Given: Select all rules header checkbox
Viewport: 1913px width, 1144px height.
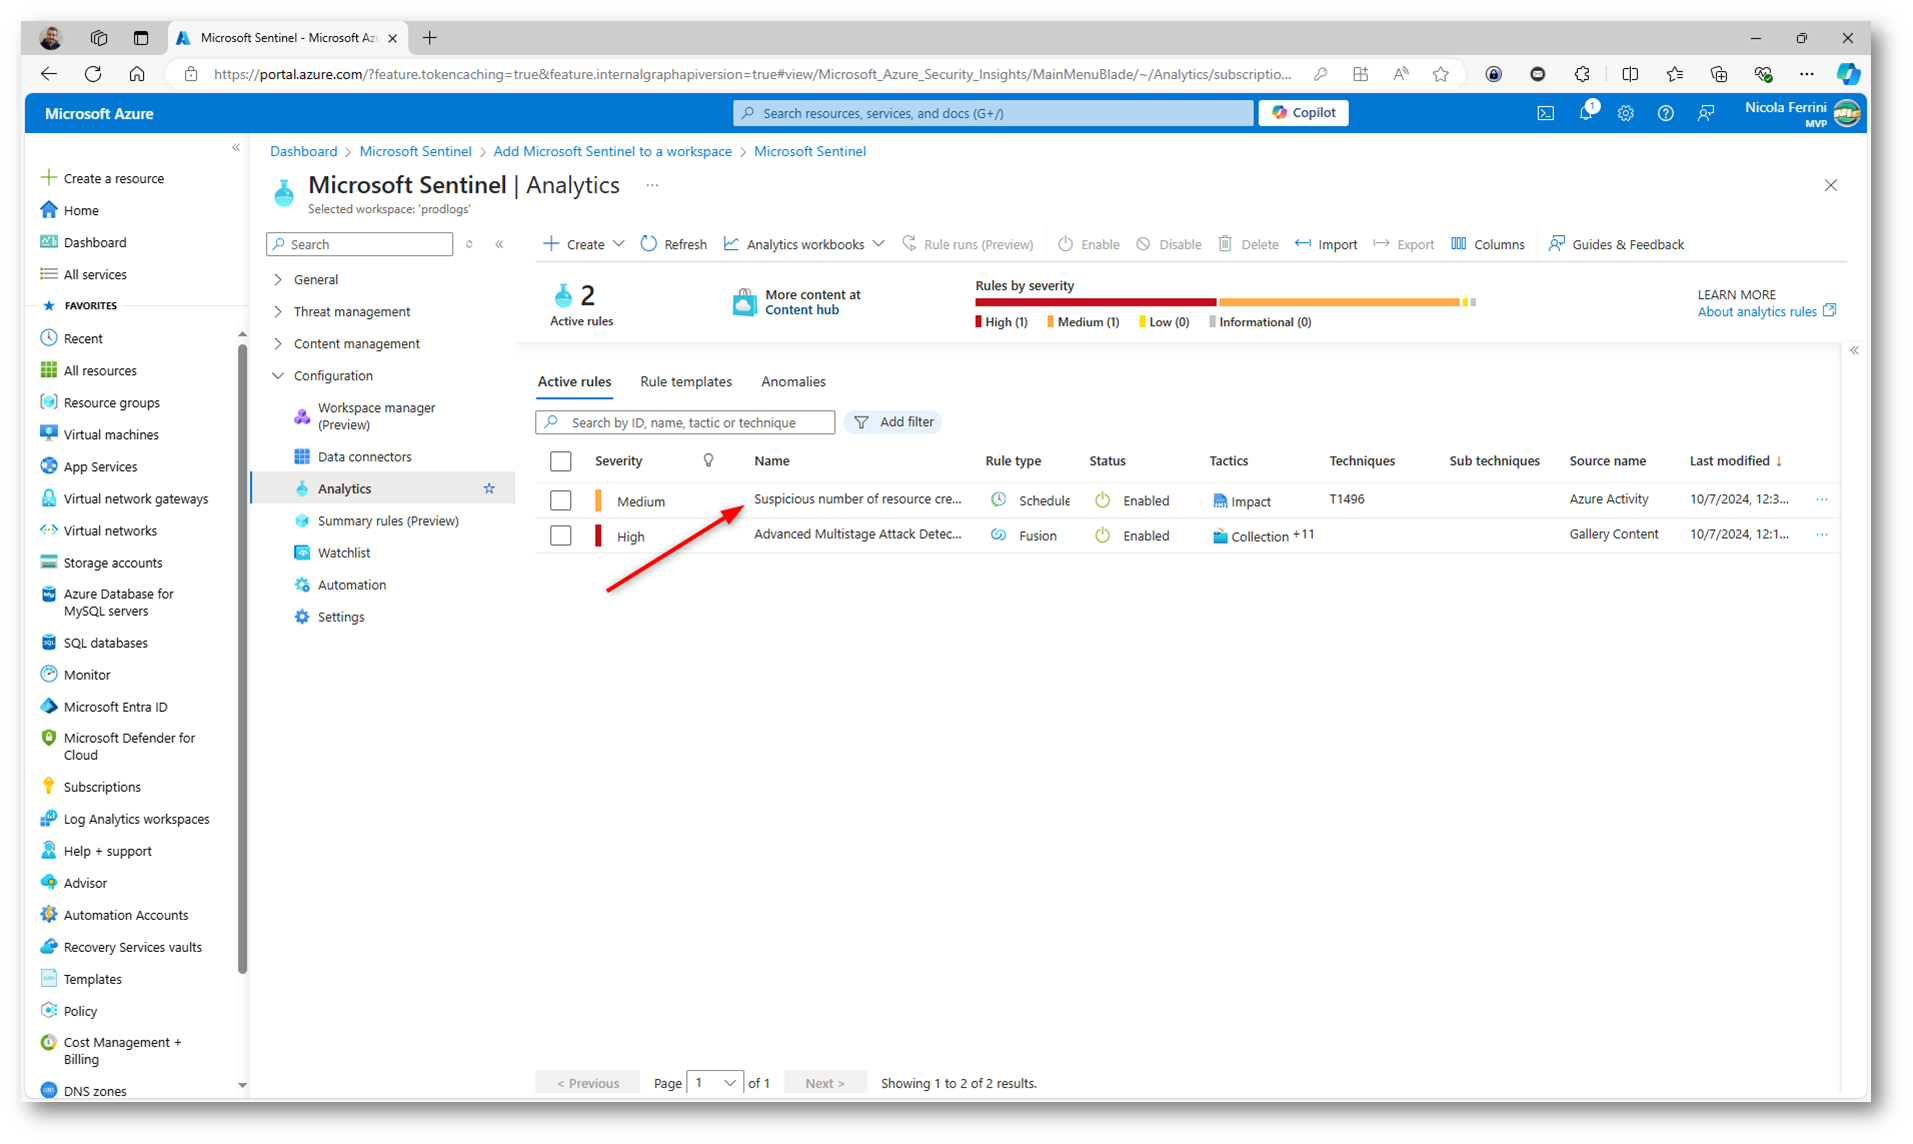Looking at the screenshot, I should point(561,461).
